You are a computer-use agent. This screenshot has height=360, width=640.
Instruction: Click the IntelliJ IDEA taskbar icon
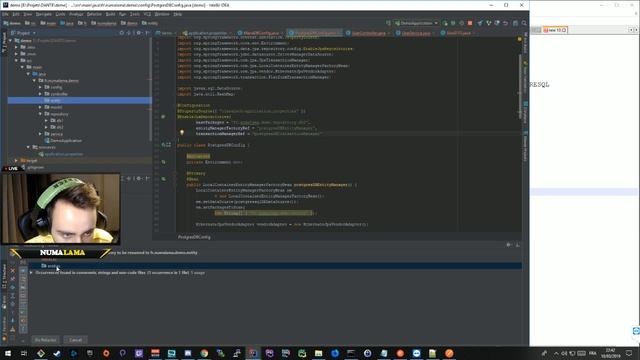click(253, 353)
